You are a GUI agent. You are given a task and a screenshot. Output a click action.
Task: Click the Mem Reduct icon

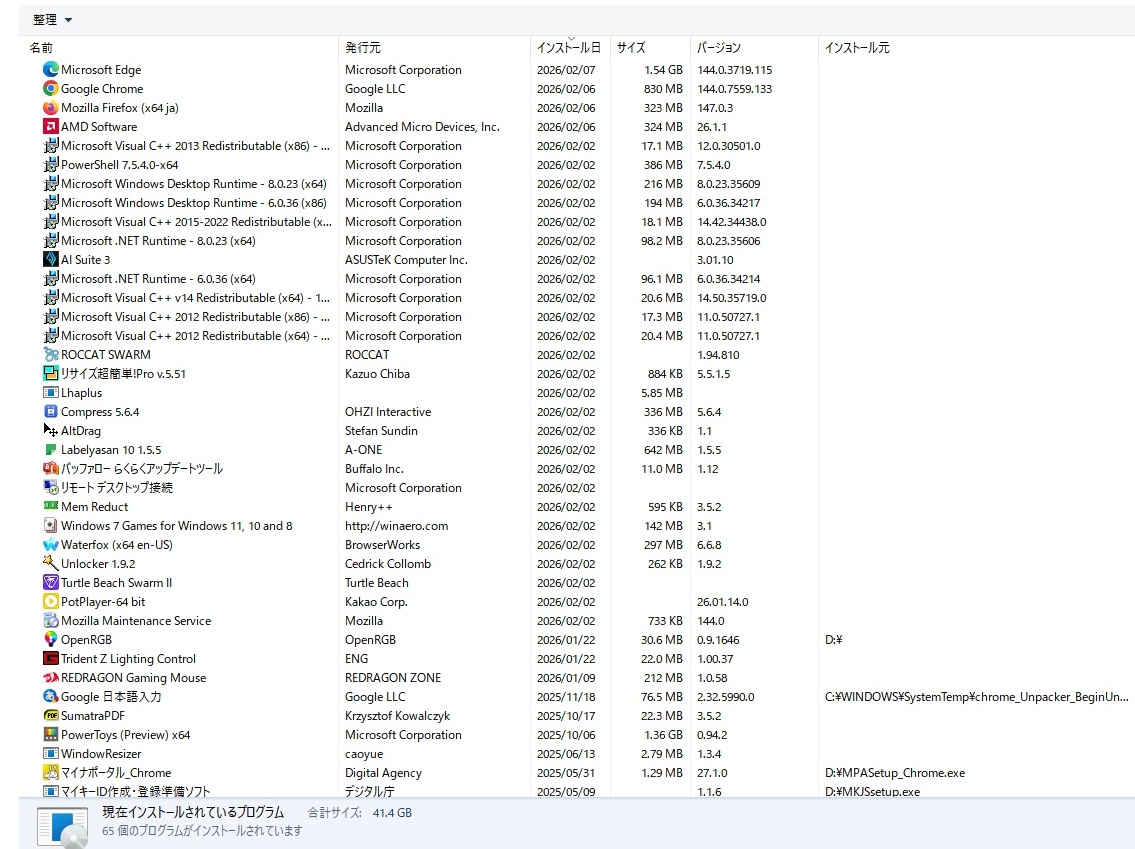tap(51, 506)
